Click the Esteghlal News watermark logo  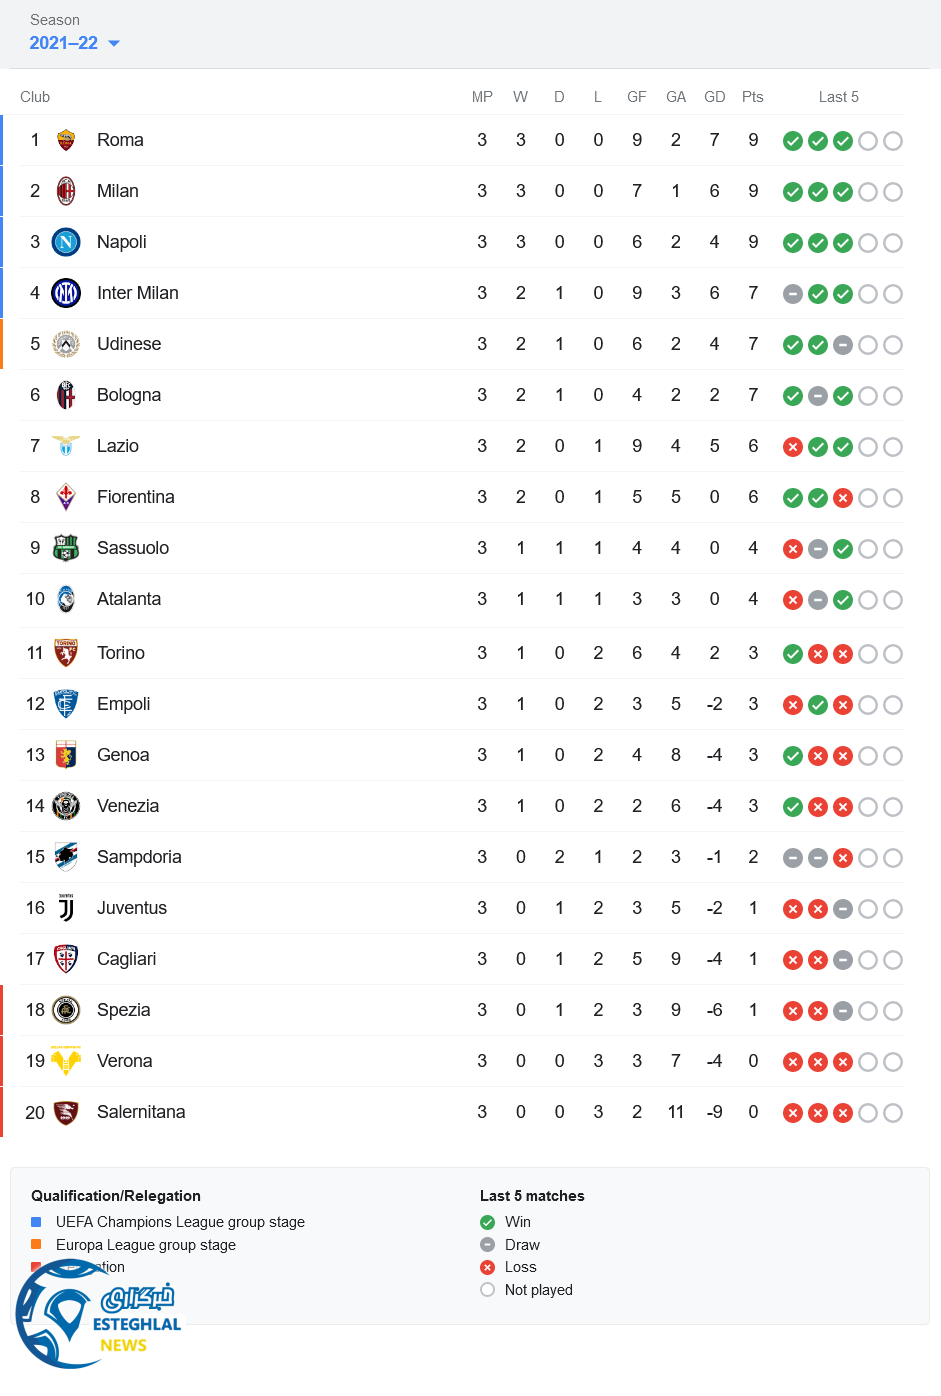point(97,1315)
